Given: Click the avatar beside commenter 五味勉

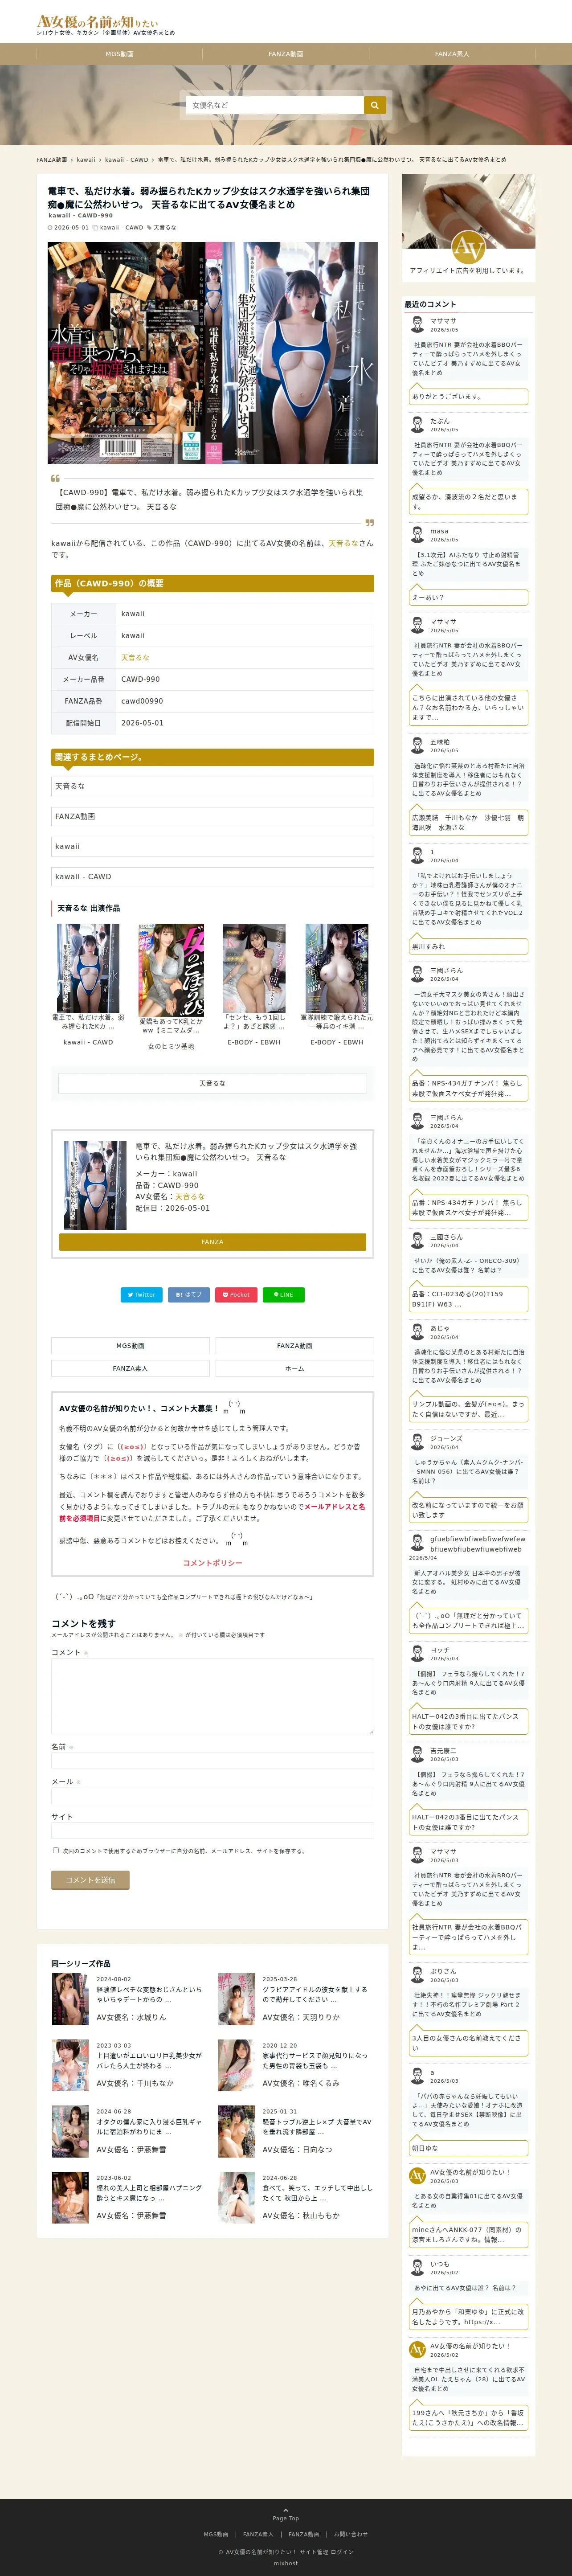Looking at the screenshot, I should (x=418, y=745).
